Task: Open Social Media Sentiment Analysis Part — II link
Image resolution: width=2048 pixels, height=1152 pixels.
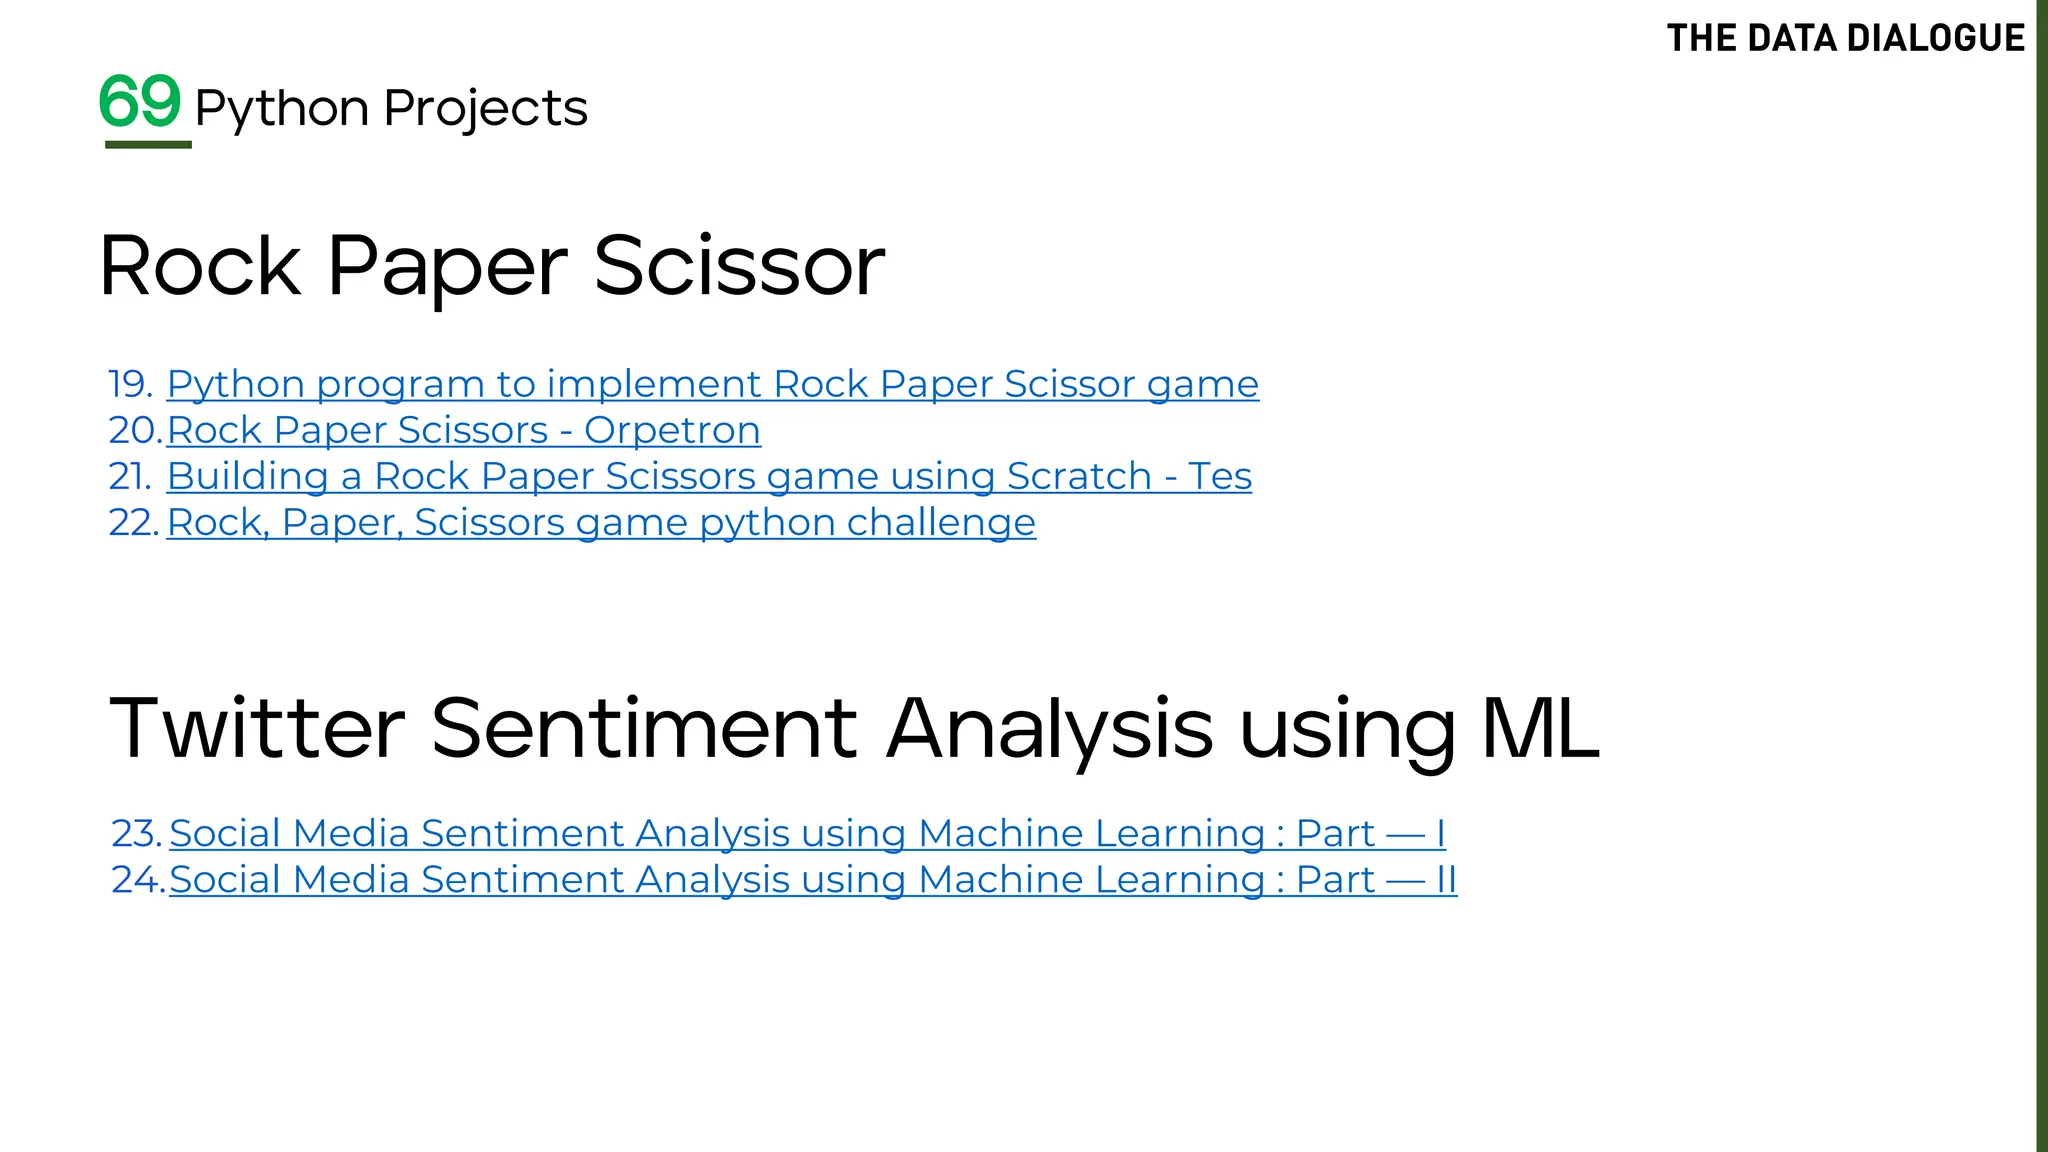Action: [x=813, y=879]
